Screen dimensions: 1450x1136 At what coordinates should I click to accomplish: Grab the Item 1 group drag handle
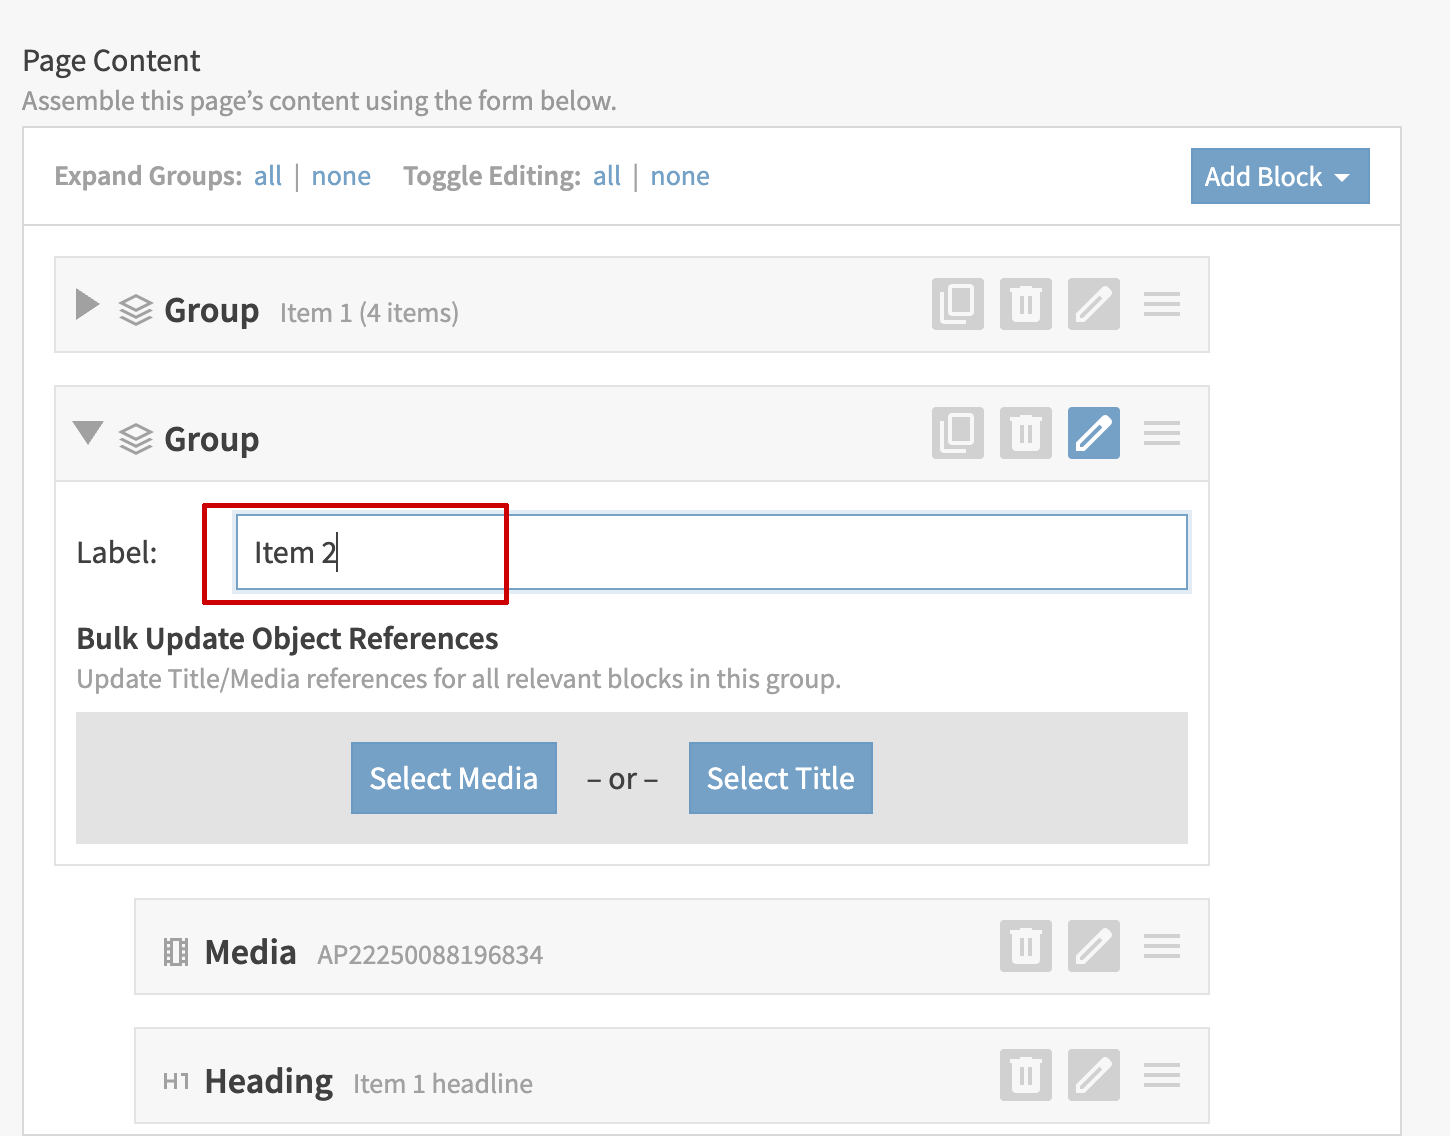[x=1161, y=304]
